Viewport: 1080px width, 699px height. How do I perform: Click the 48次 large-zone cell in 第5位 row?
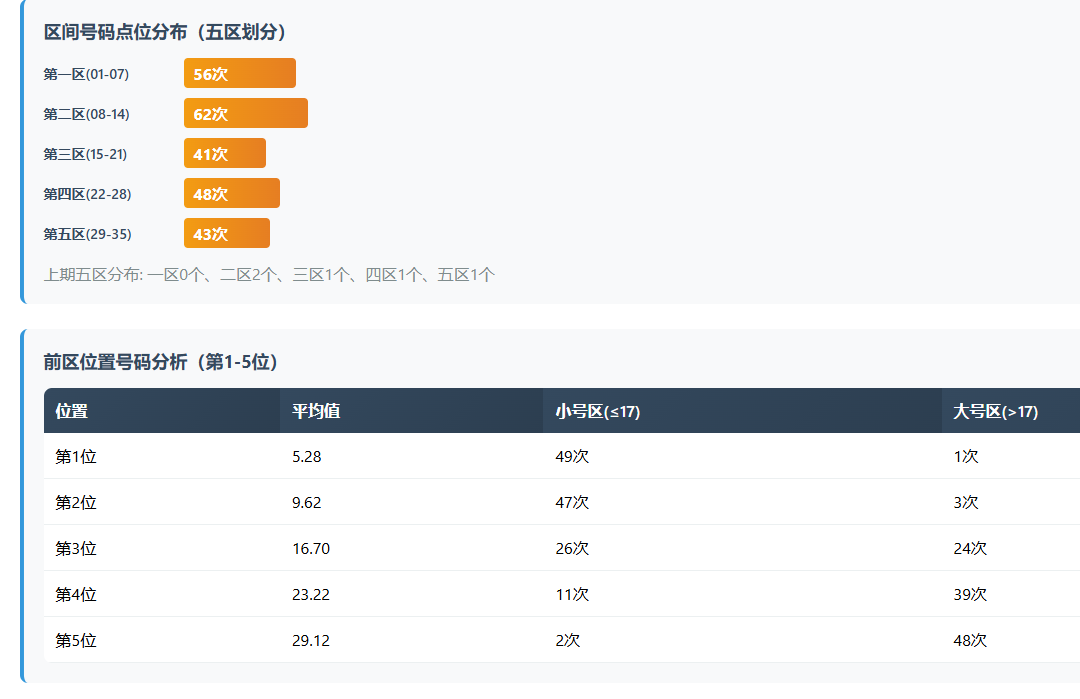click(970, 640)
